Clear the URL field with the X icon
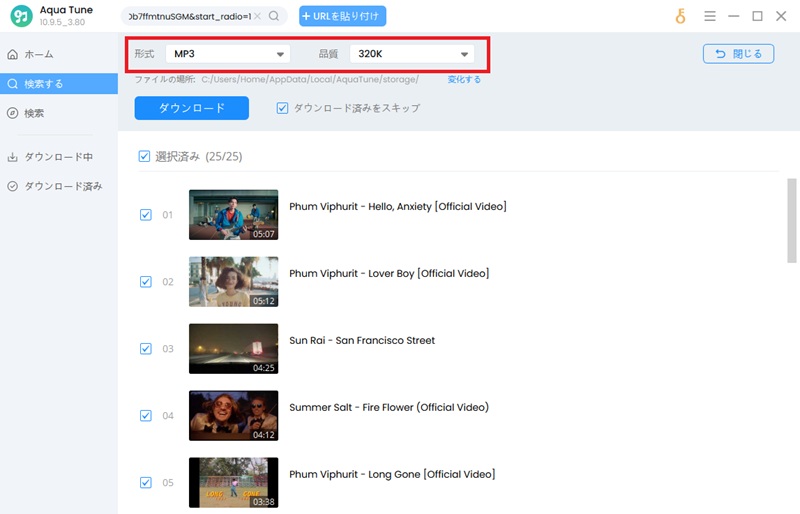 (x=258, y=16)
